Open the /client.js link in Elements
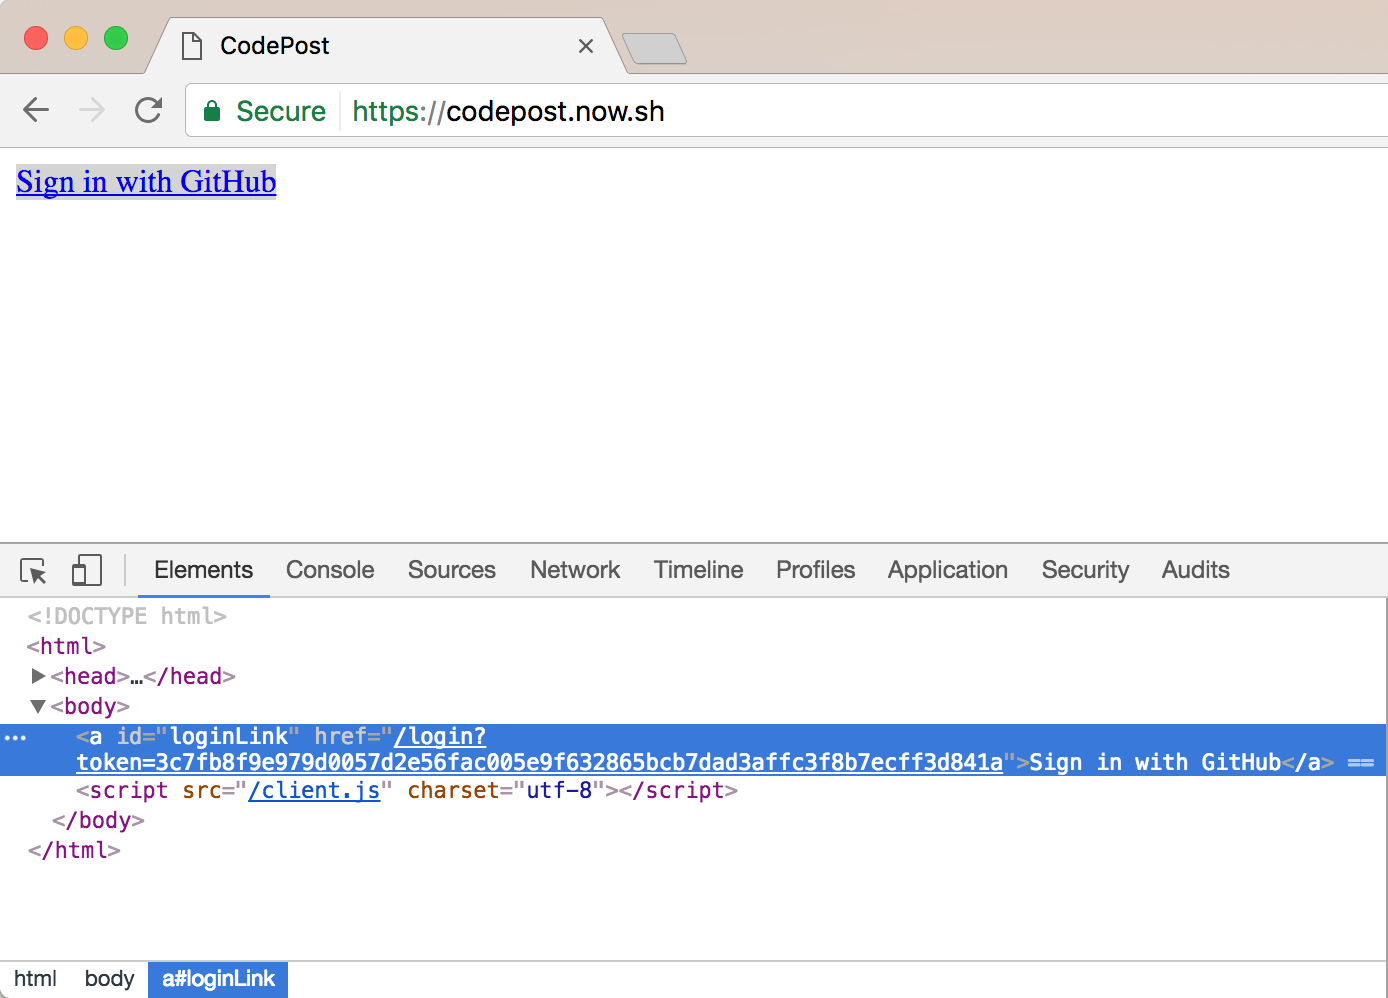The height and width of the screenshot is (998, 1388). point(315,790)
